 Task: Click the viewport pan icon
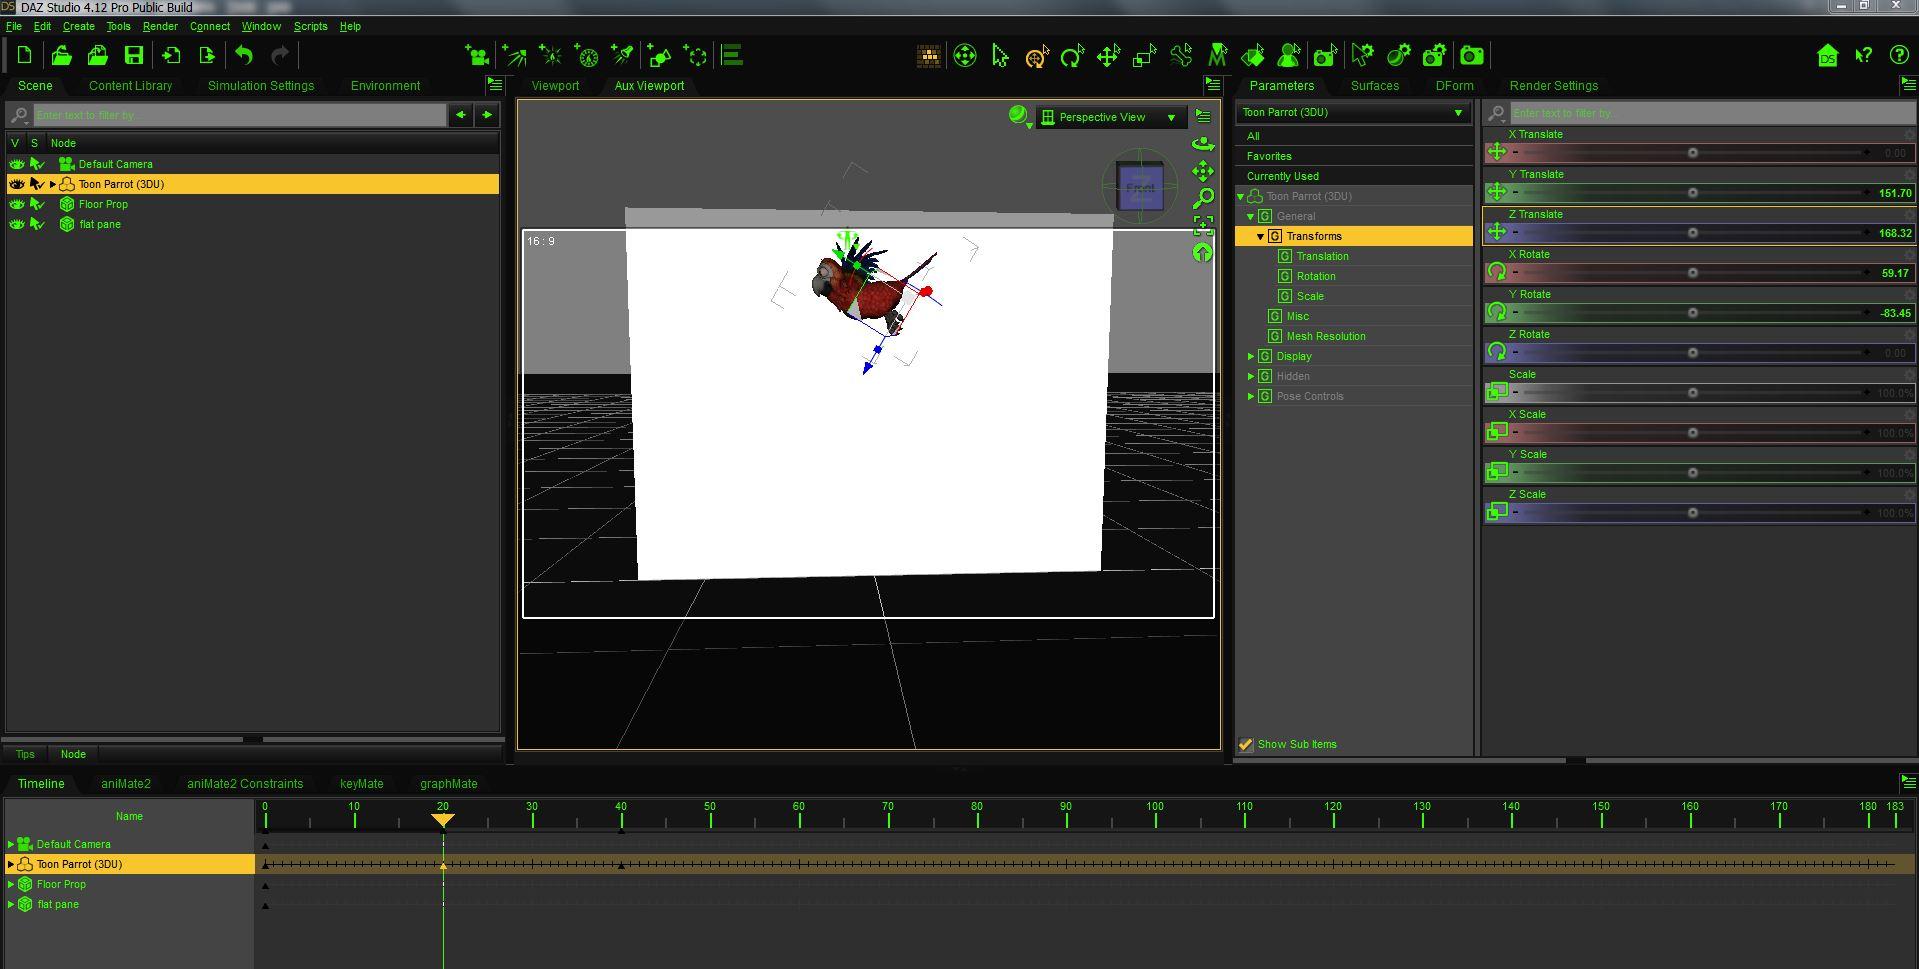[x=1203, y=171]
